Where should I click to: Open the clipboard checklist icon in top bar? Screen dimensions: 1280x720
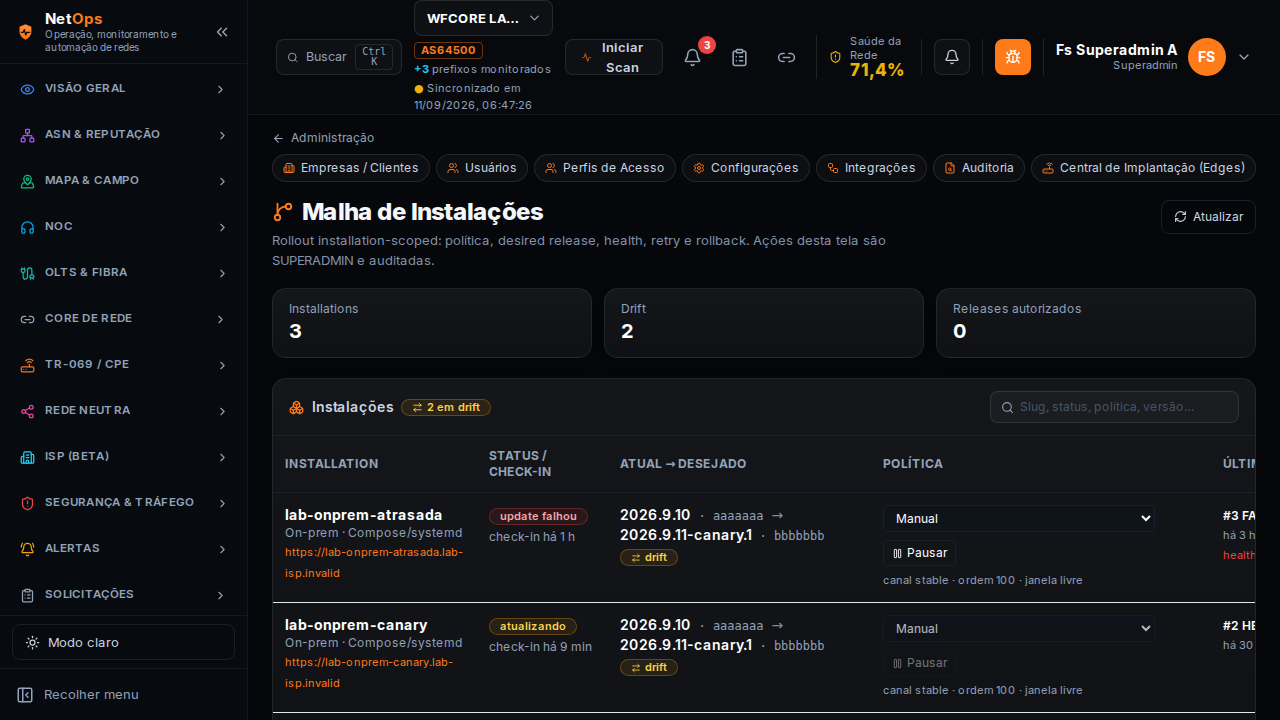(x=739, y=57)
